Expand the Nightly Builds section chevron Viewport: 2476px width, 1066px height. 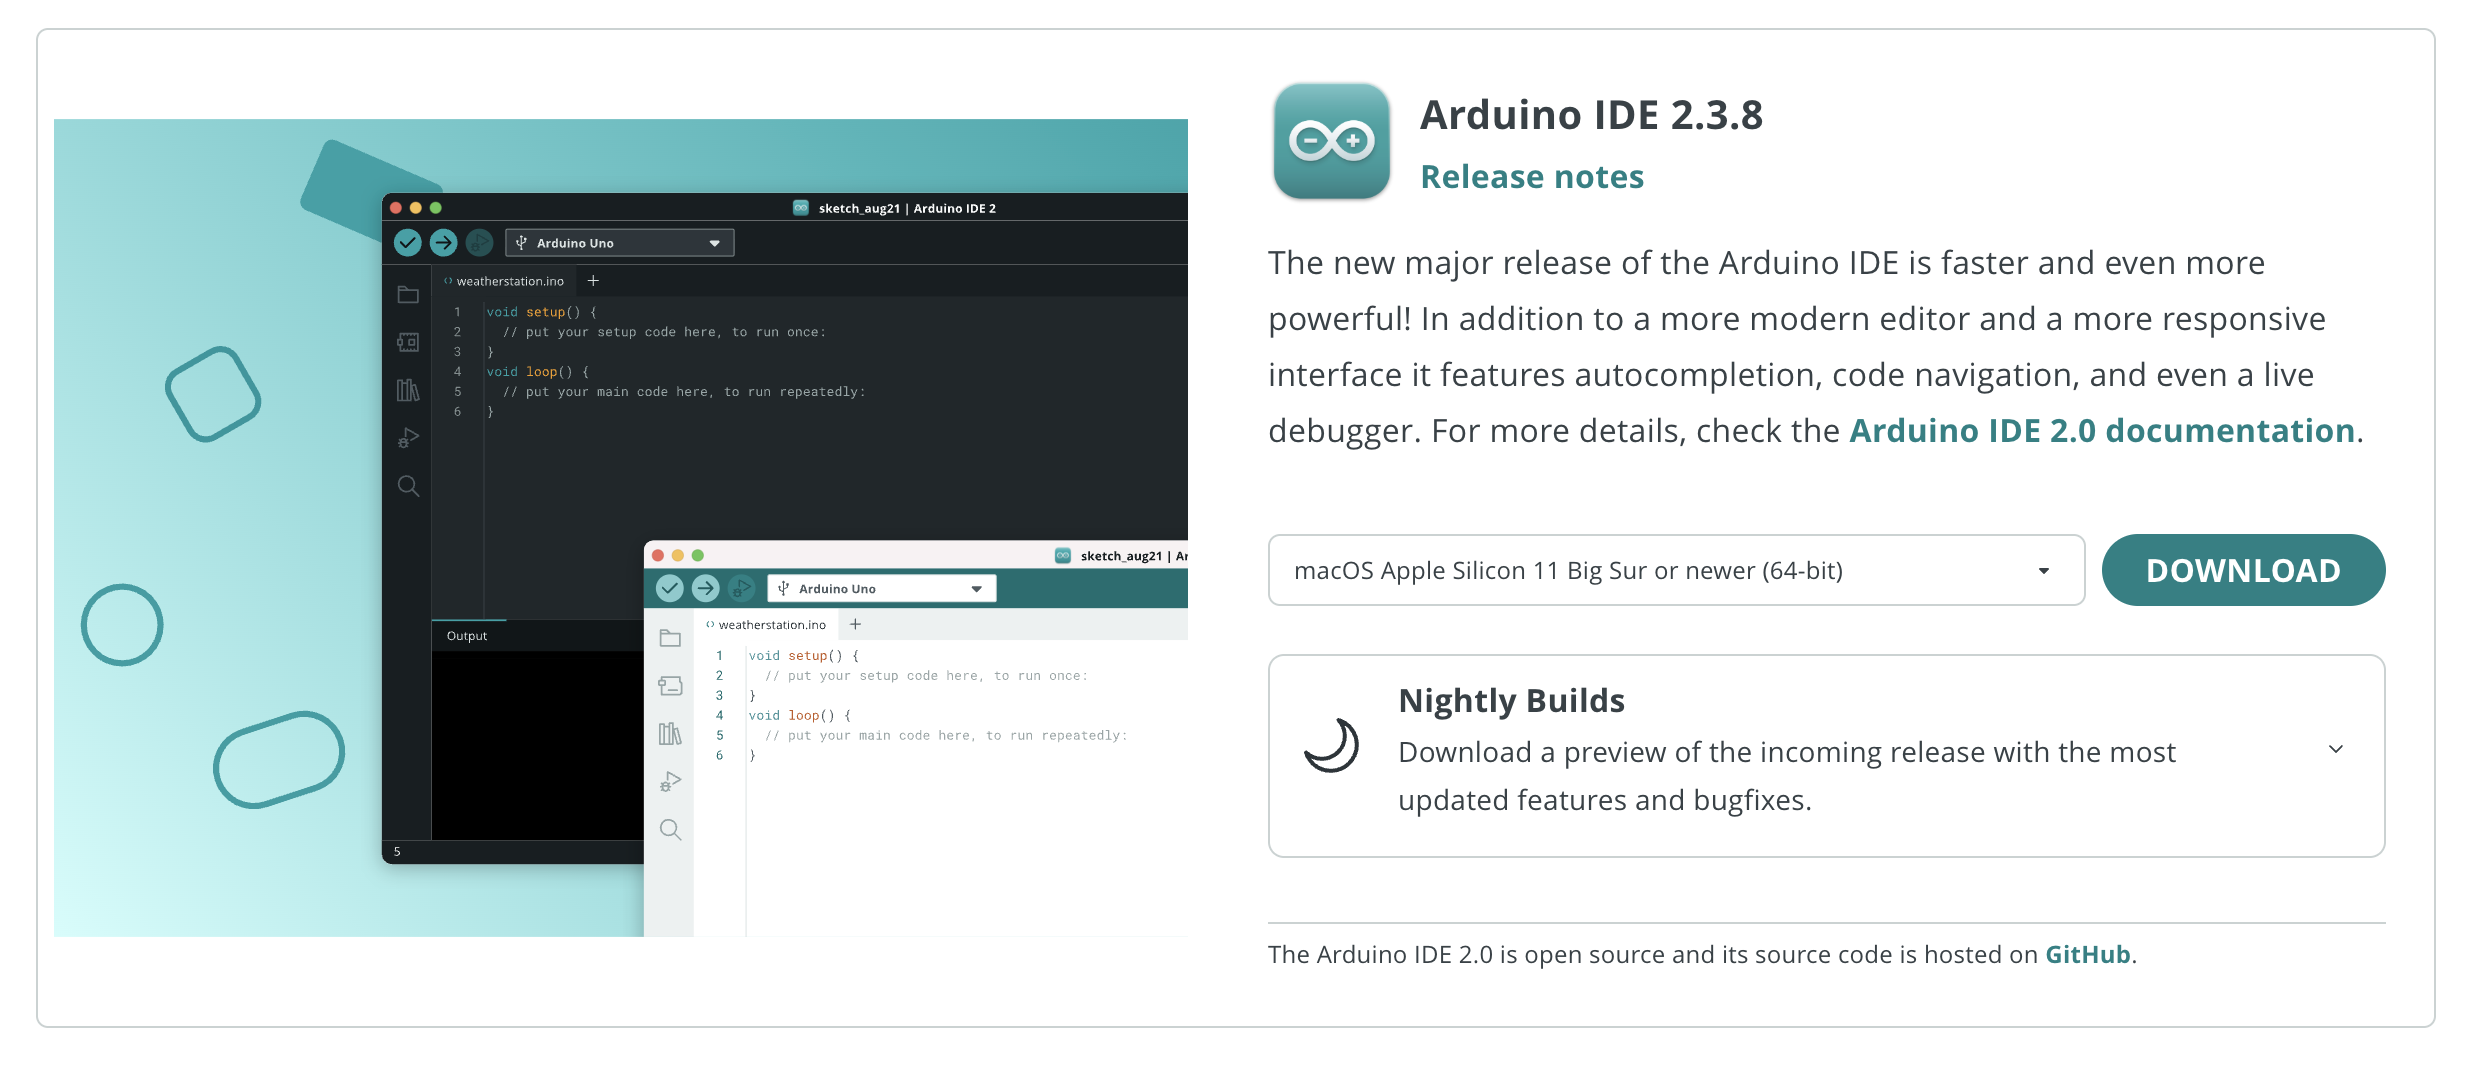coord(2337,748)
